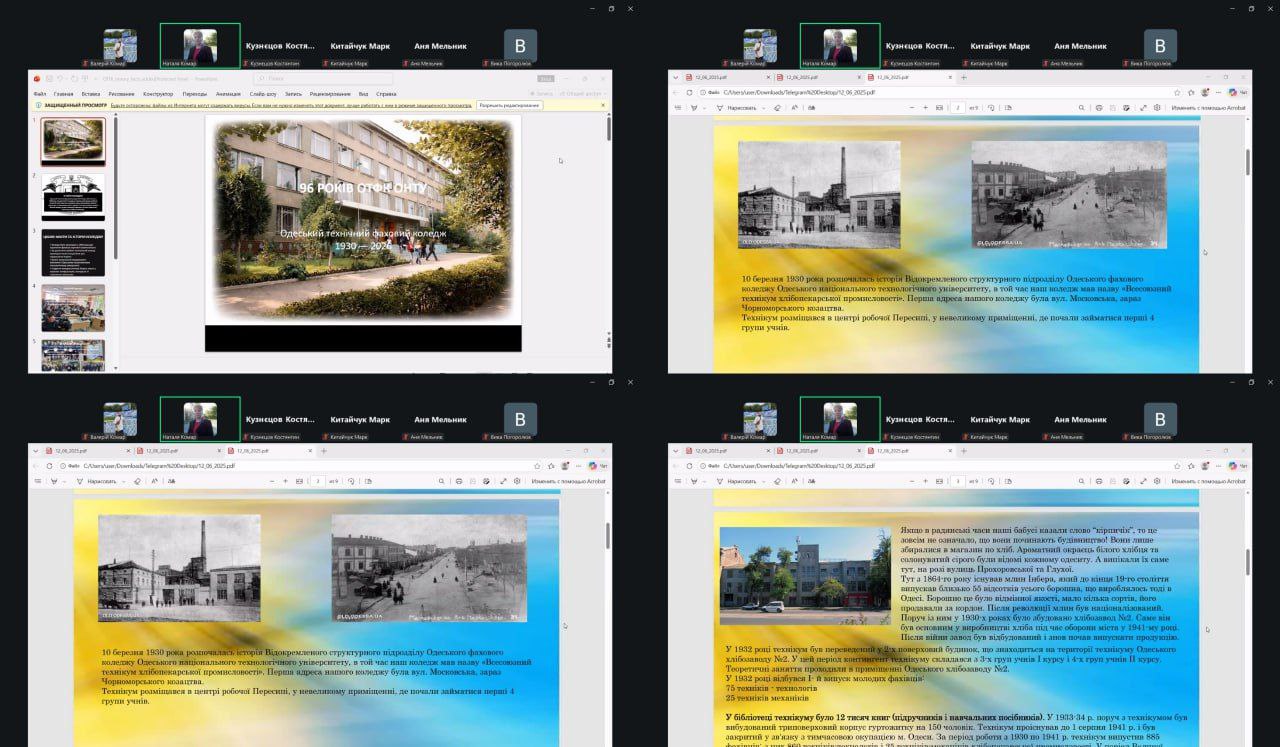Viewport: 1280px width, 747px height.
Task: Zoom in with plus icon in bottom-right PDF toolbar
Action: click(x=926, y=481)
